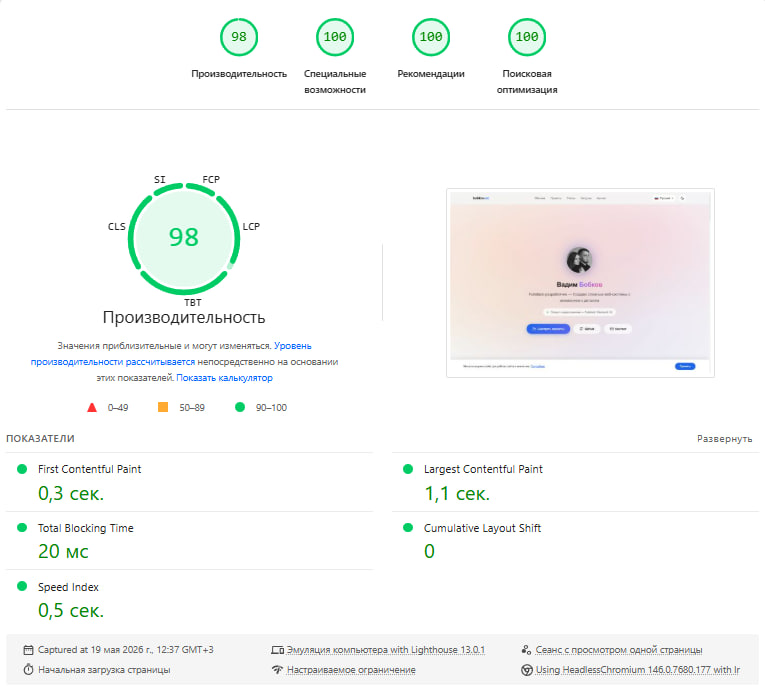Screen dimensions: 765x689
Task: Open the Специальные возможности 100 score gauge
Action: click(335, 37)
